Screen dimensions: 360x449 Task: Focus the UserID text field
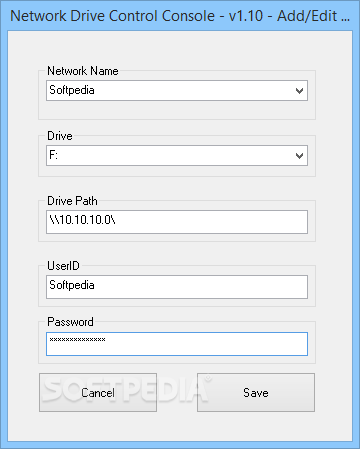[x=177, y=287]
